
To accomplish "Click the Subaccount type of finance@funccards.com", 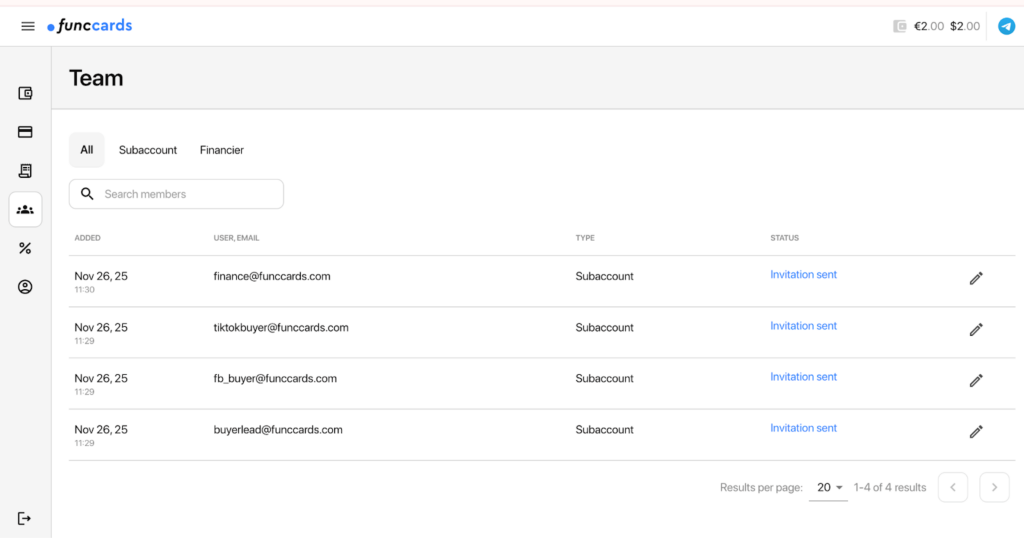I will 604,276.
